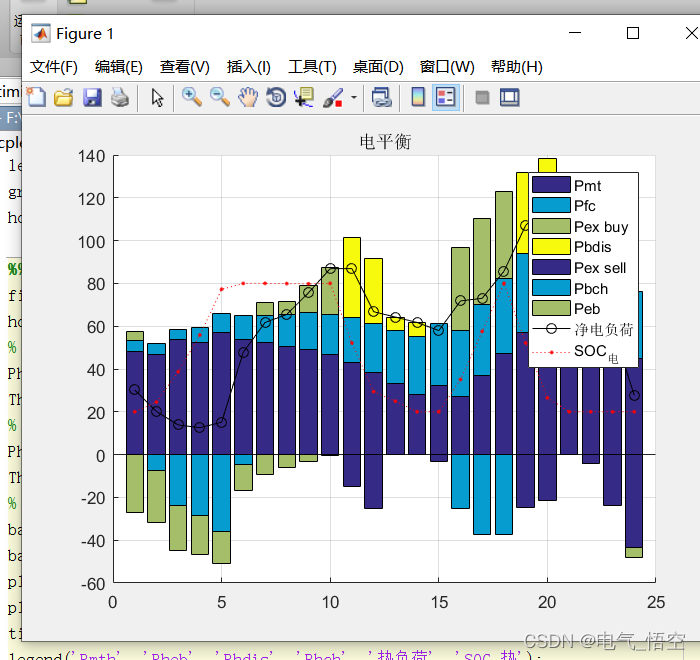Maximize the Figure 1 window
700x660 pixels.
633,33
